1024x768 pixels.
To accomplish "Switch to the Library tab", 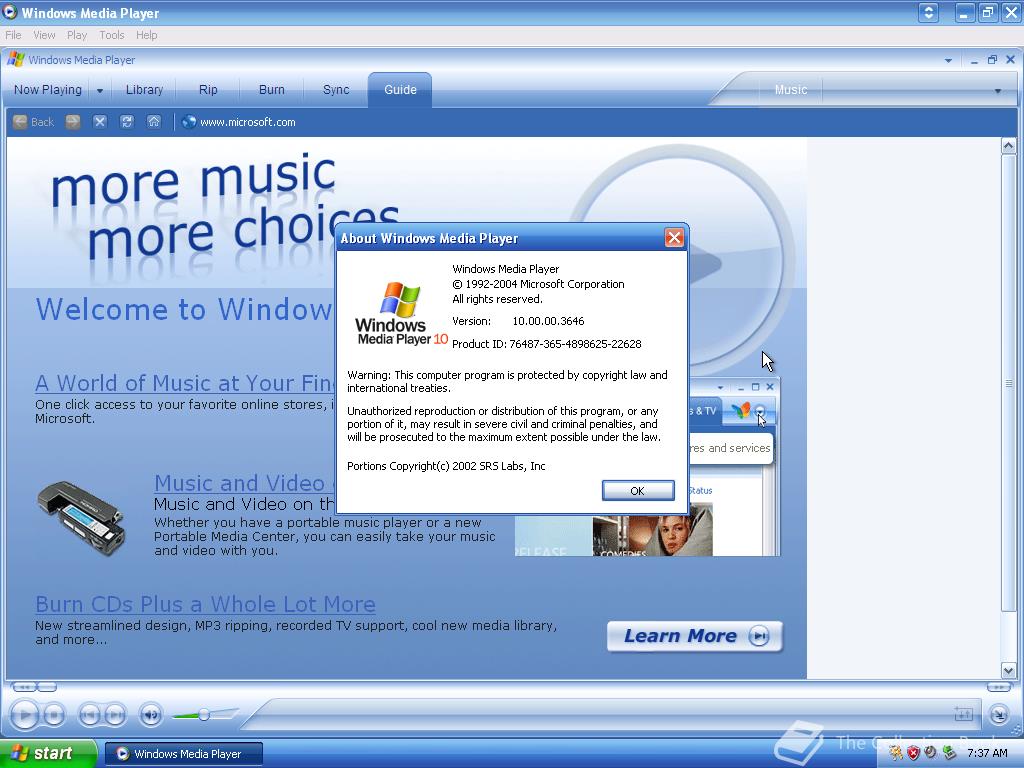I will (x=144, y=90).
